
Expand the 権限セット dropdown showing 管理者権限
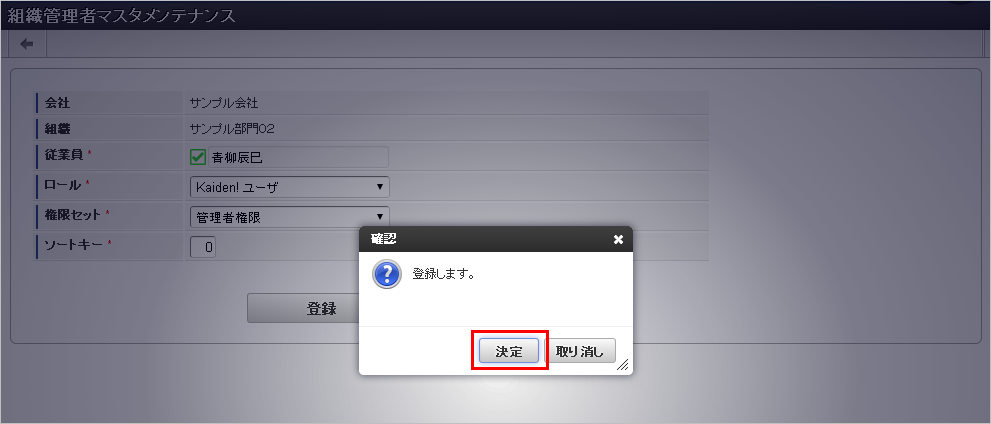289,217
